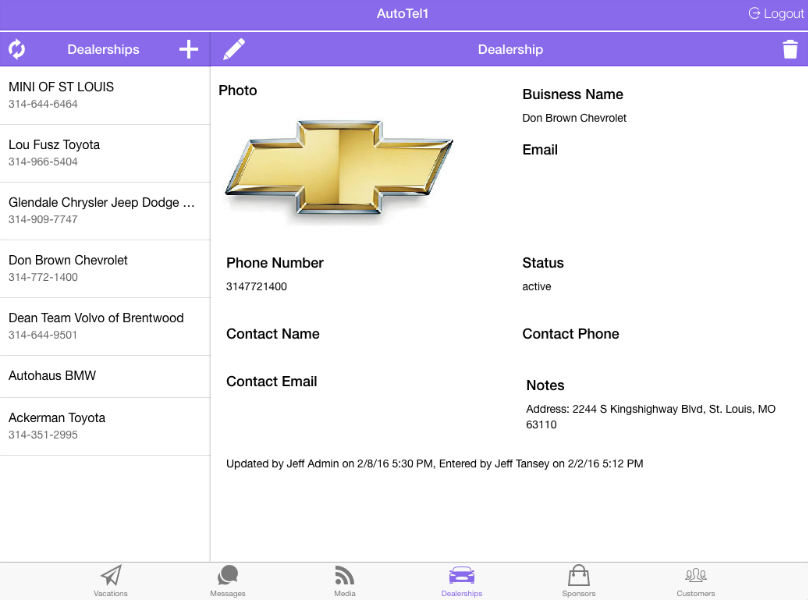Viewport: 808px width, 600px height.
Task: Open the Messages tab
Action: pos(228,581)
